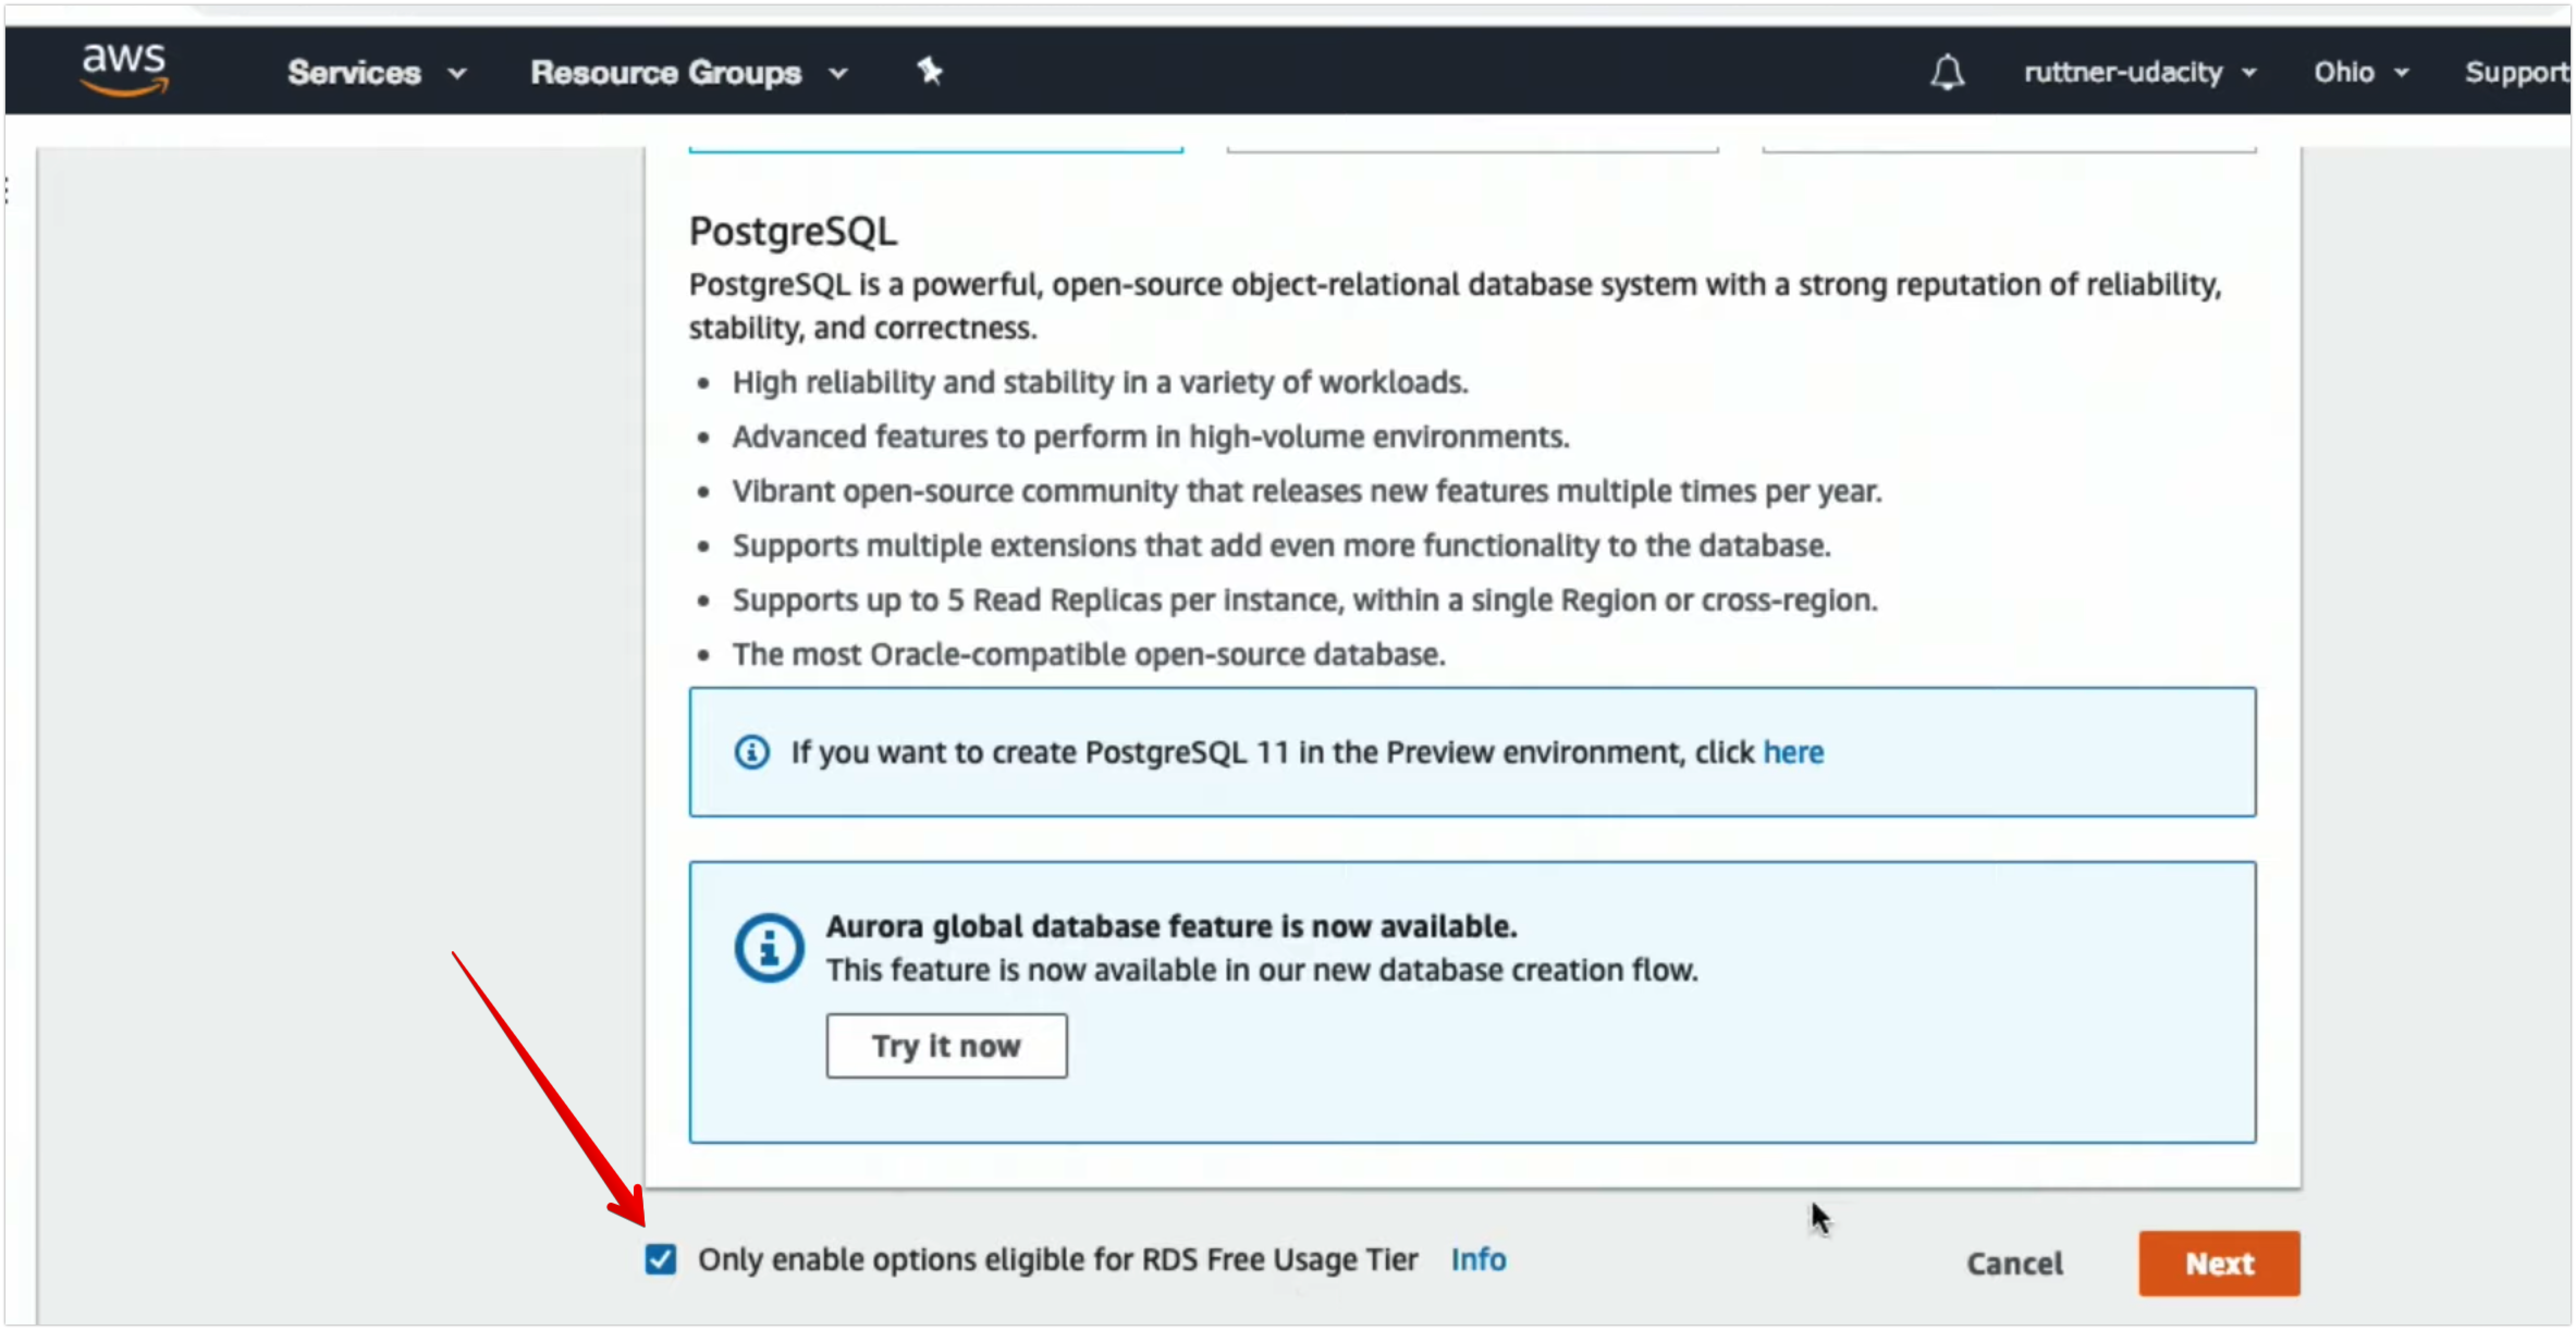Open the Resource Groups menu
The height and width of the screenshot is (1330, 2576).
666,72
